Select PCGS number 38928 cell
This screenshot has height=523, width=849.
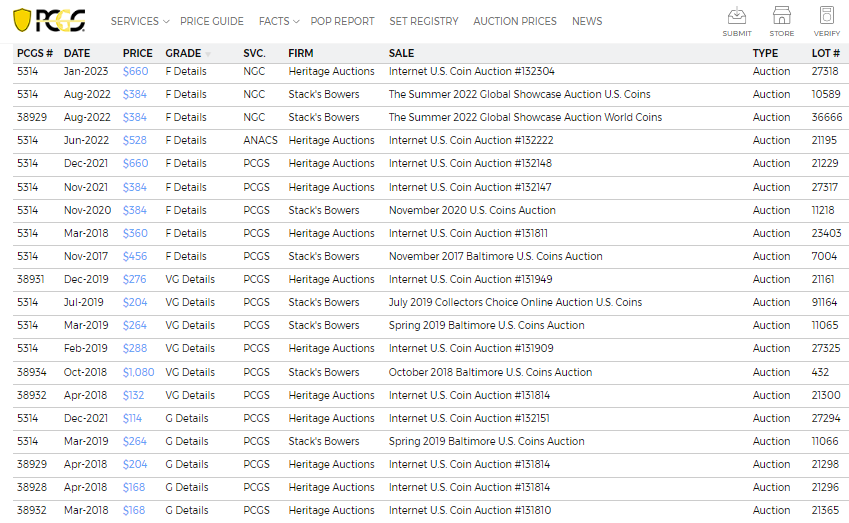[31, 487]
